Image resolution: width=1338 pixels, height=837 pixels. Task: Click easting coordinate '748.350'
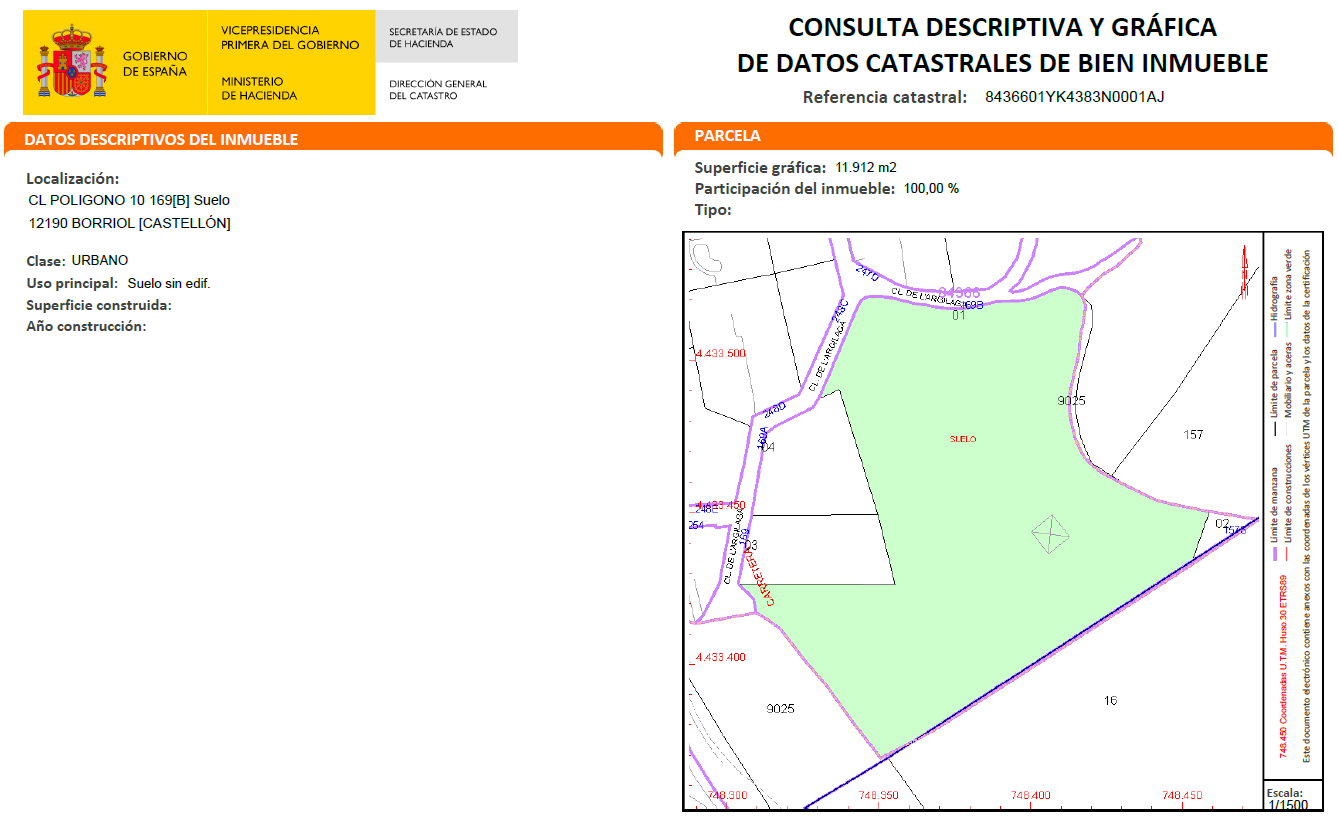(x=878, y=796)
